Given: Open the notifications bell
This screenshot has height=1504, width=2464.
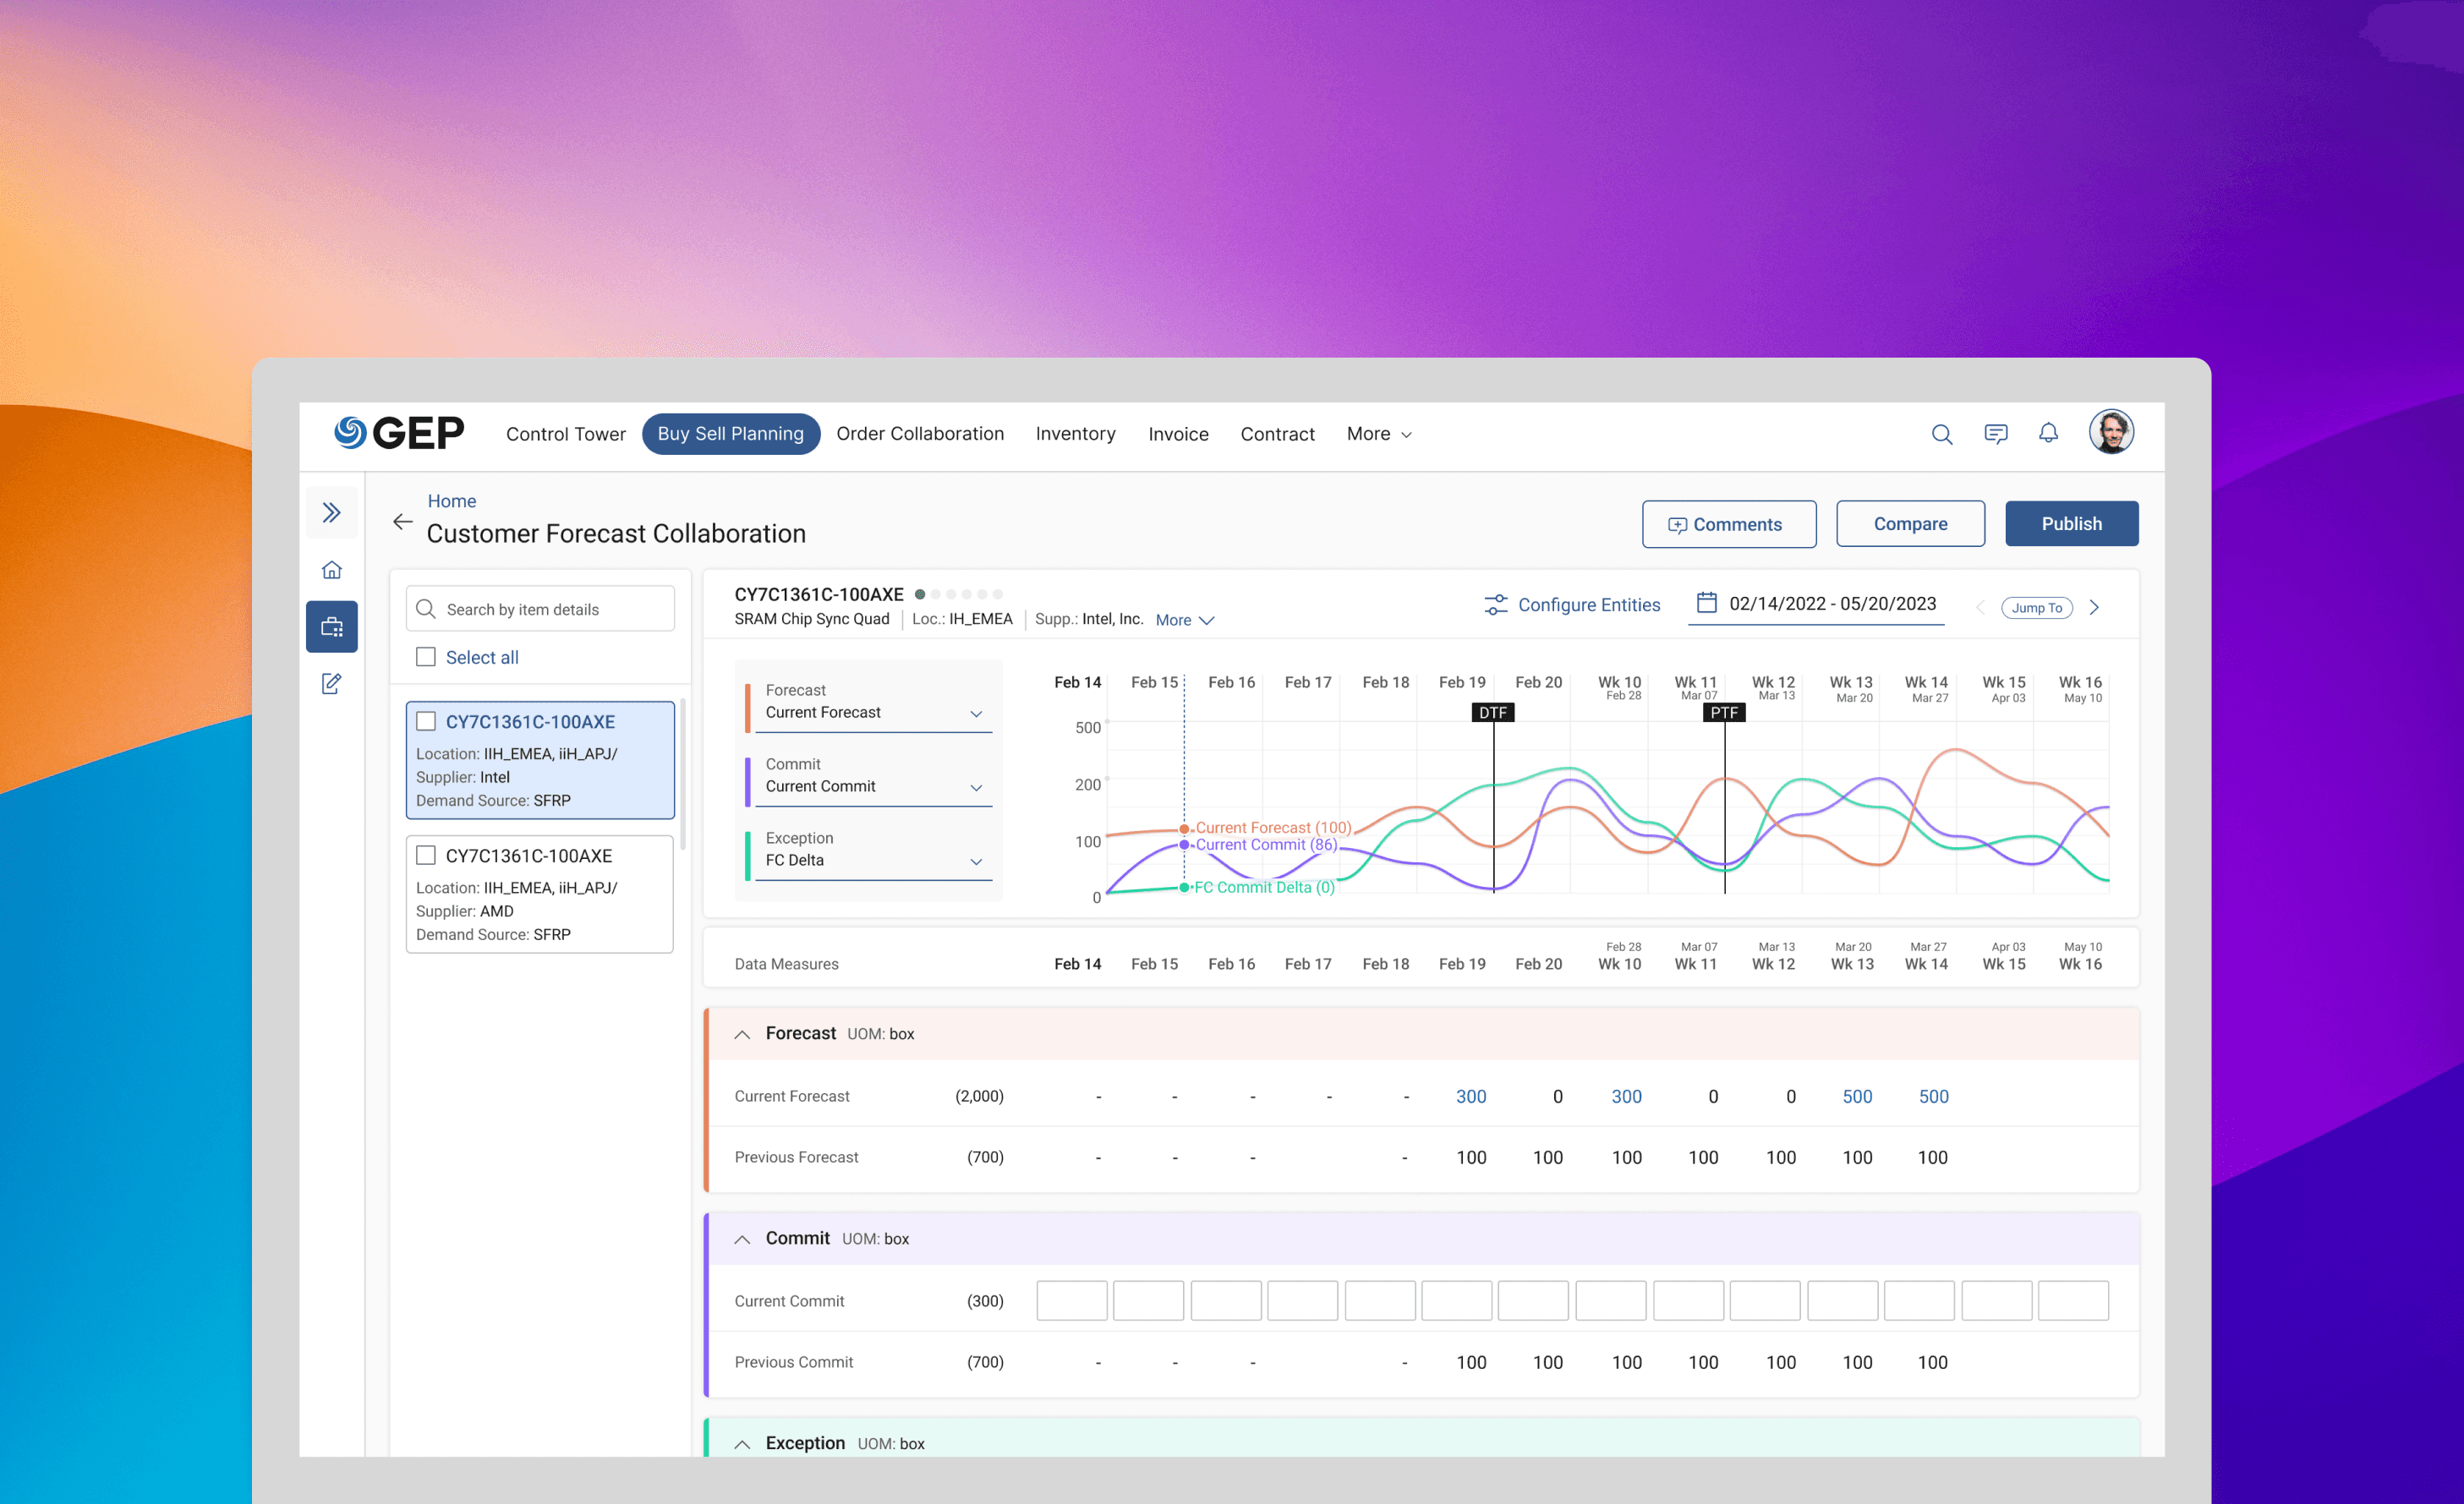Looking at the screenshot, I should pyautogui.click(x=2048, y=433).
